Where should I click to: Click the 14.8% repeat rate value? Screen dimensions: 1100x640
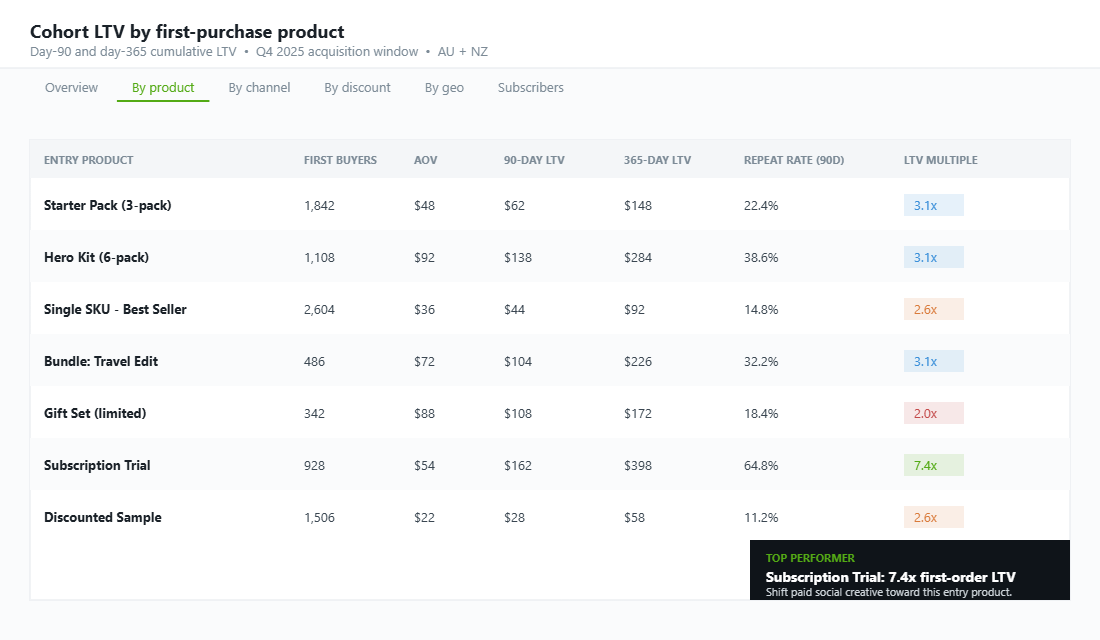point(761,309)
